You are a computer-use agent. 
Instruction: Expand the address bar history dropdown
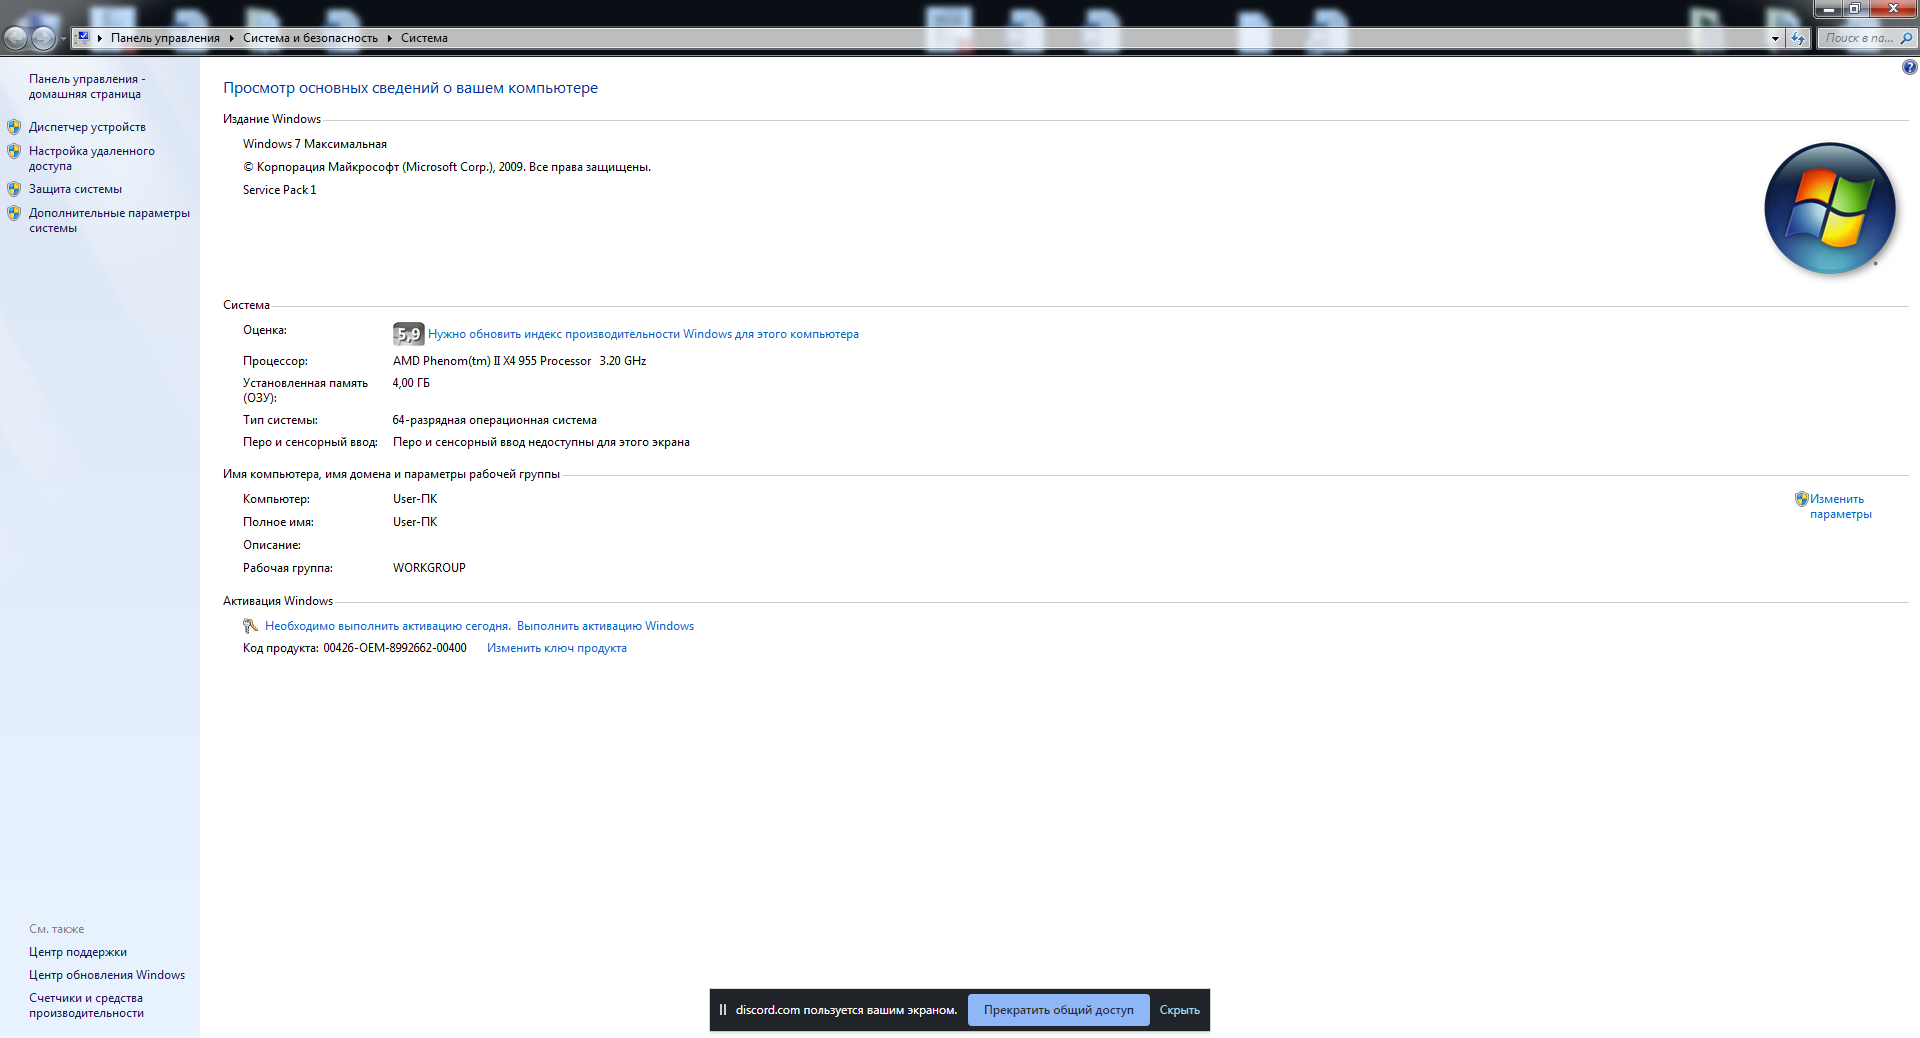(1775, 38)
